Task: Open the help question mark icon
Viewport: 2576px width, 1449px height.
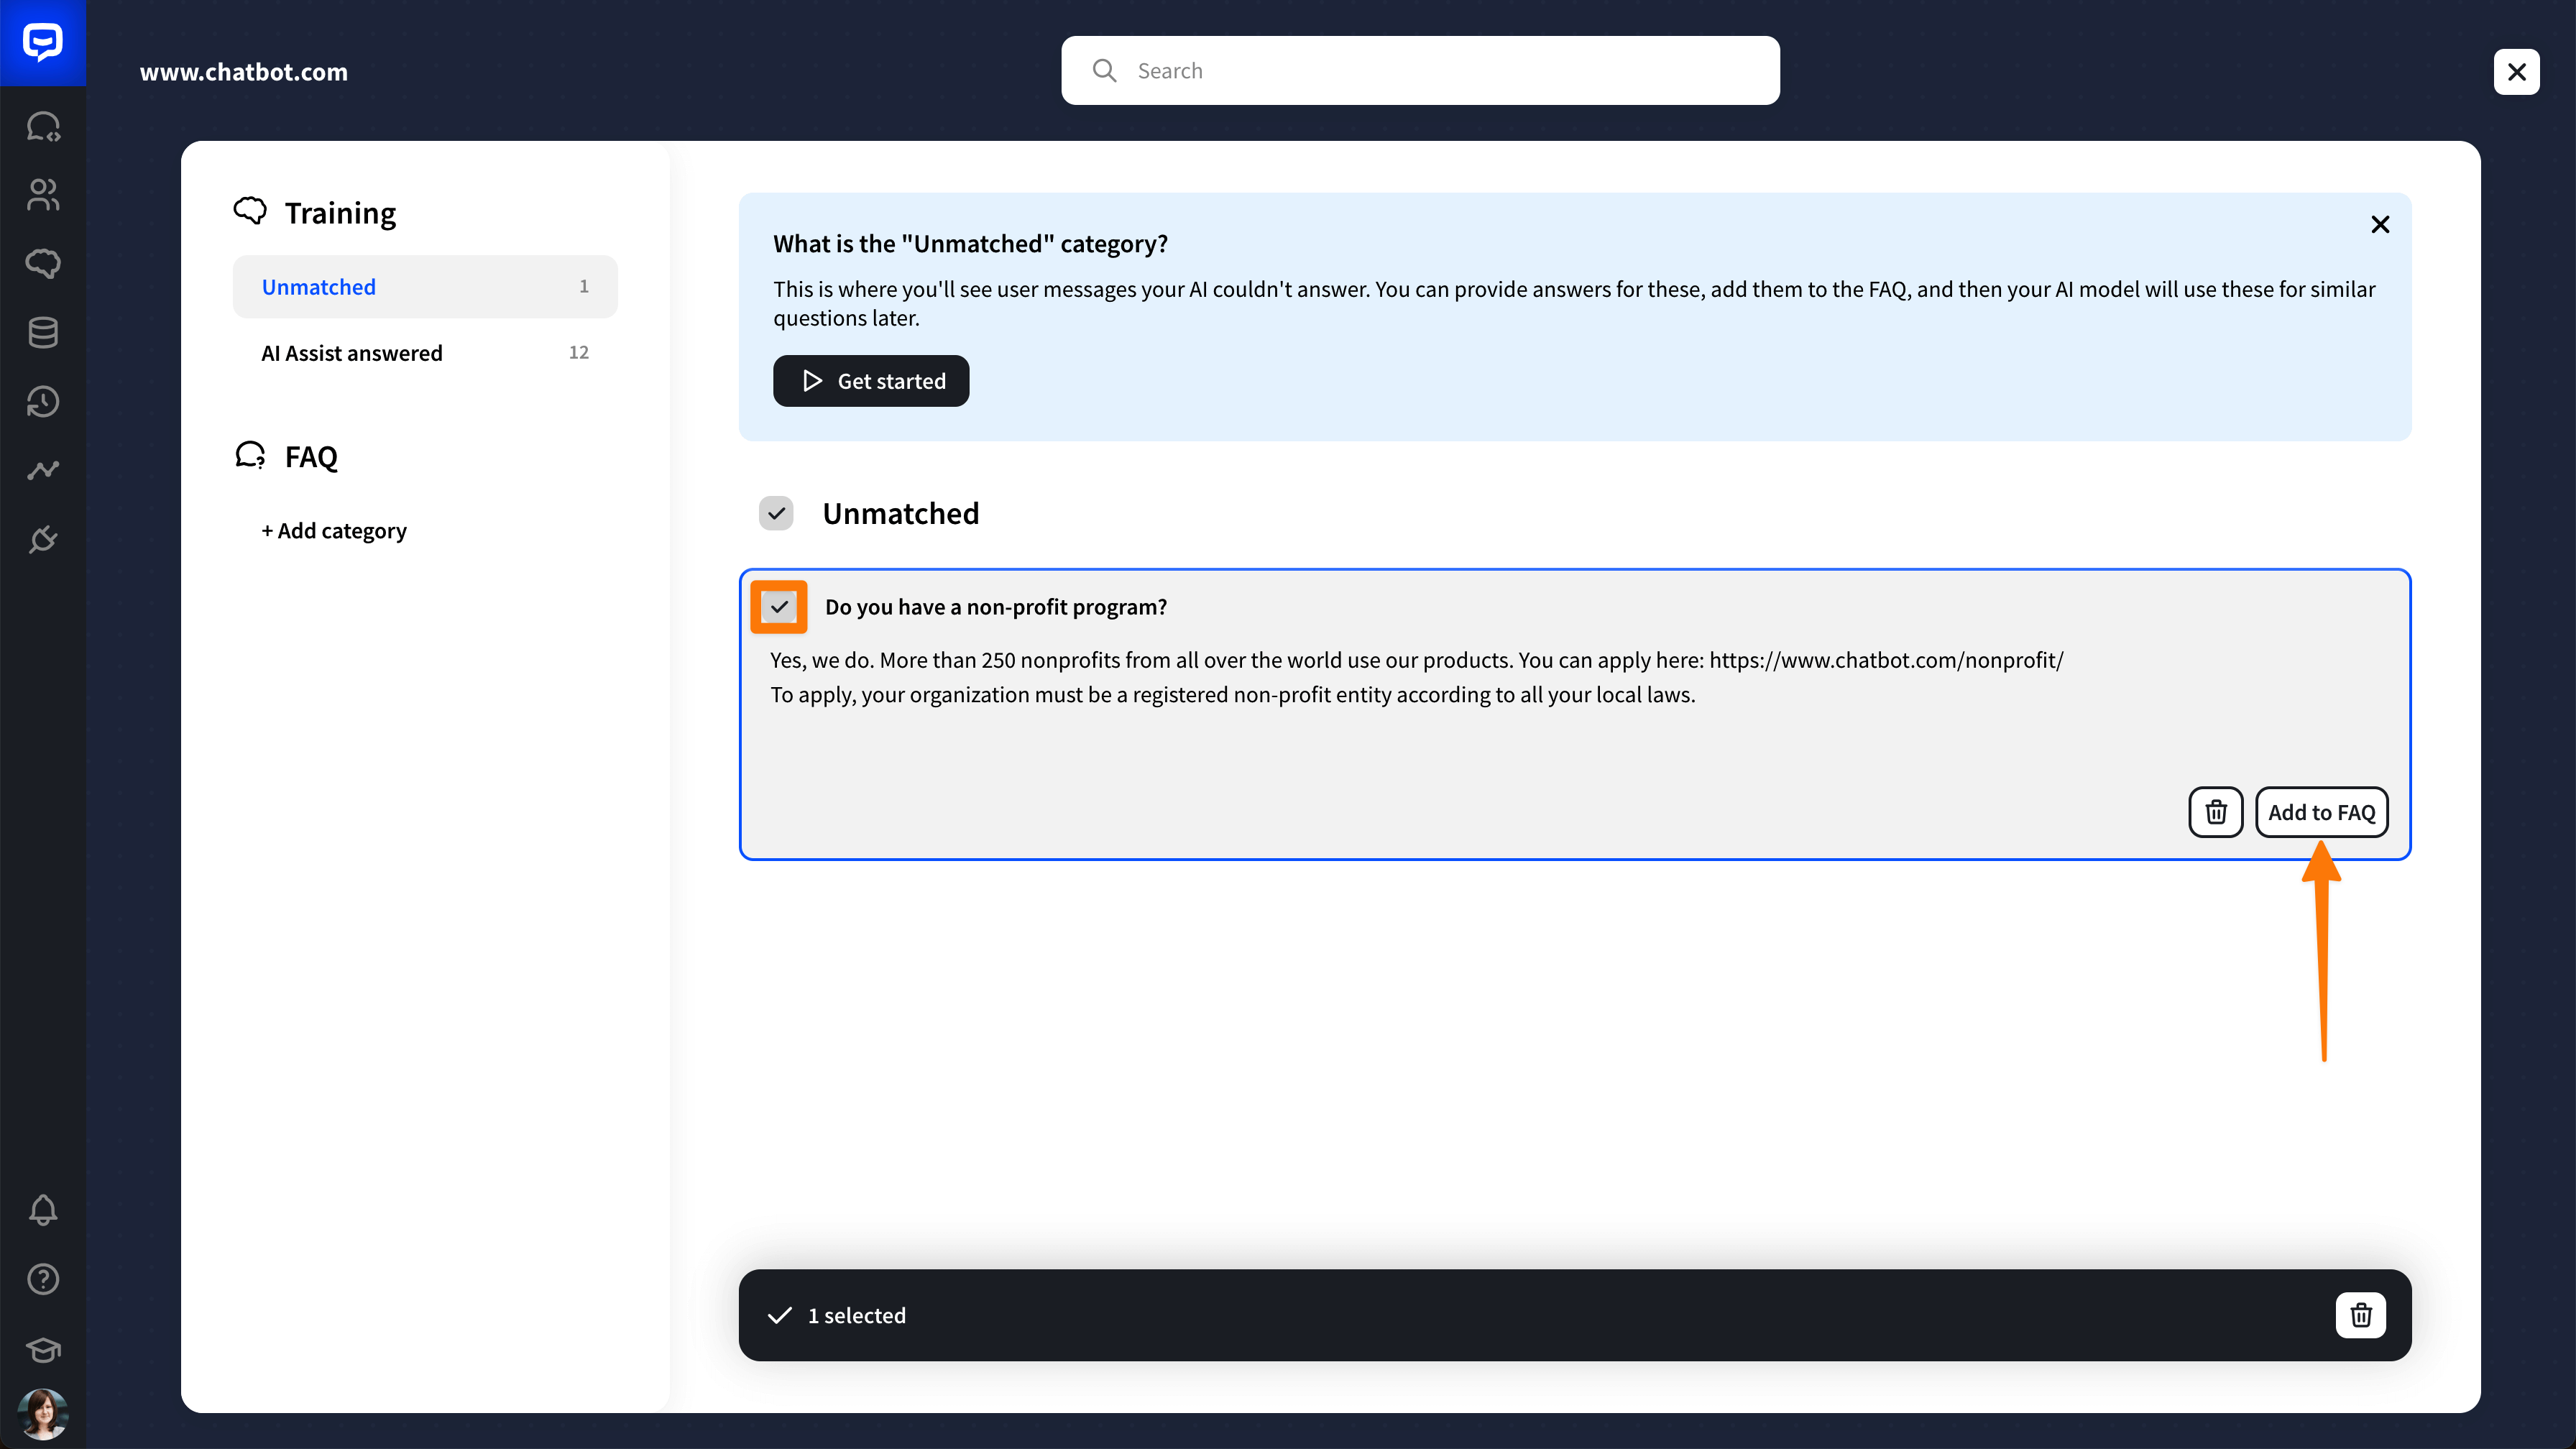Action: click(43, 1279)
